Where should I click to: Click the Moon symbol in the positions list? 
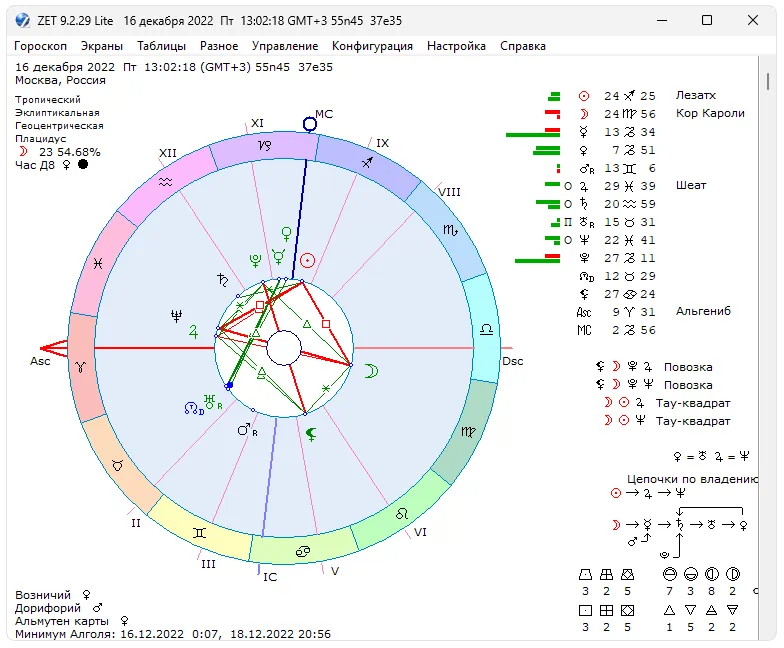[584, 114]
